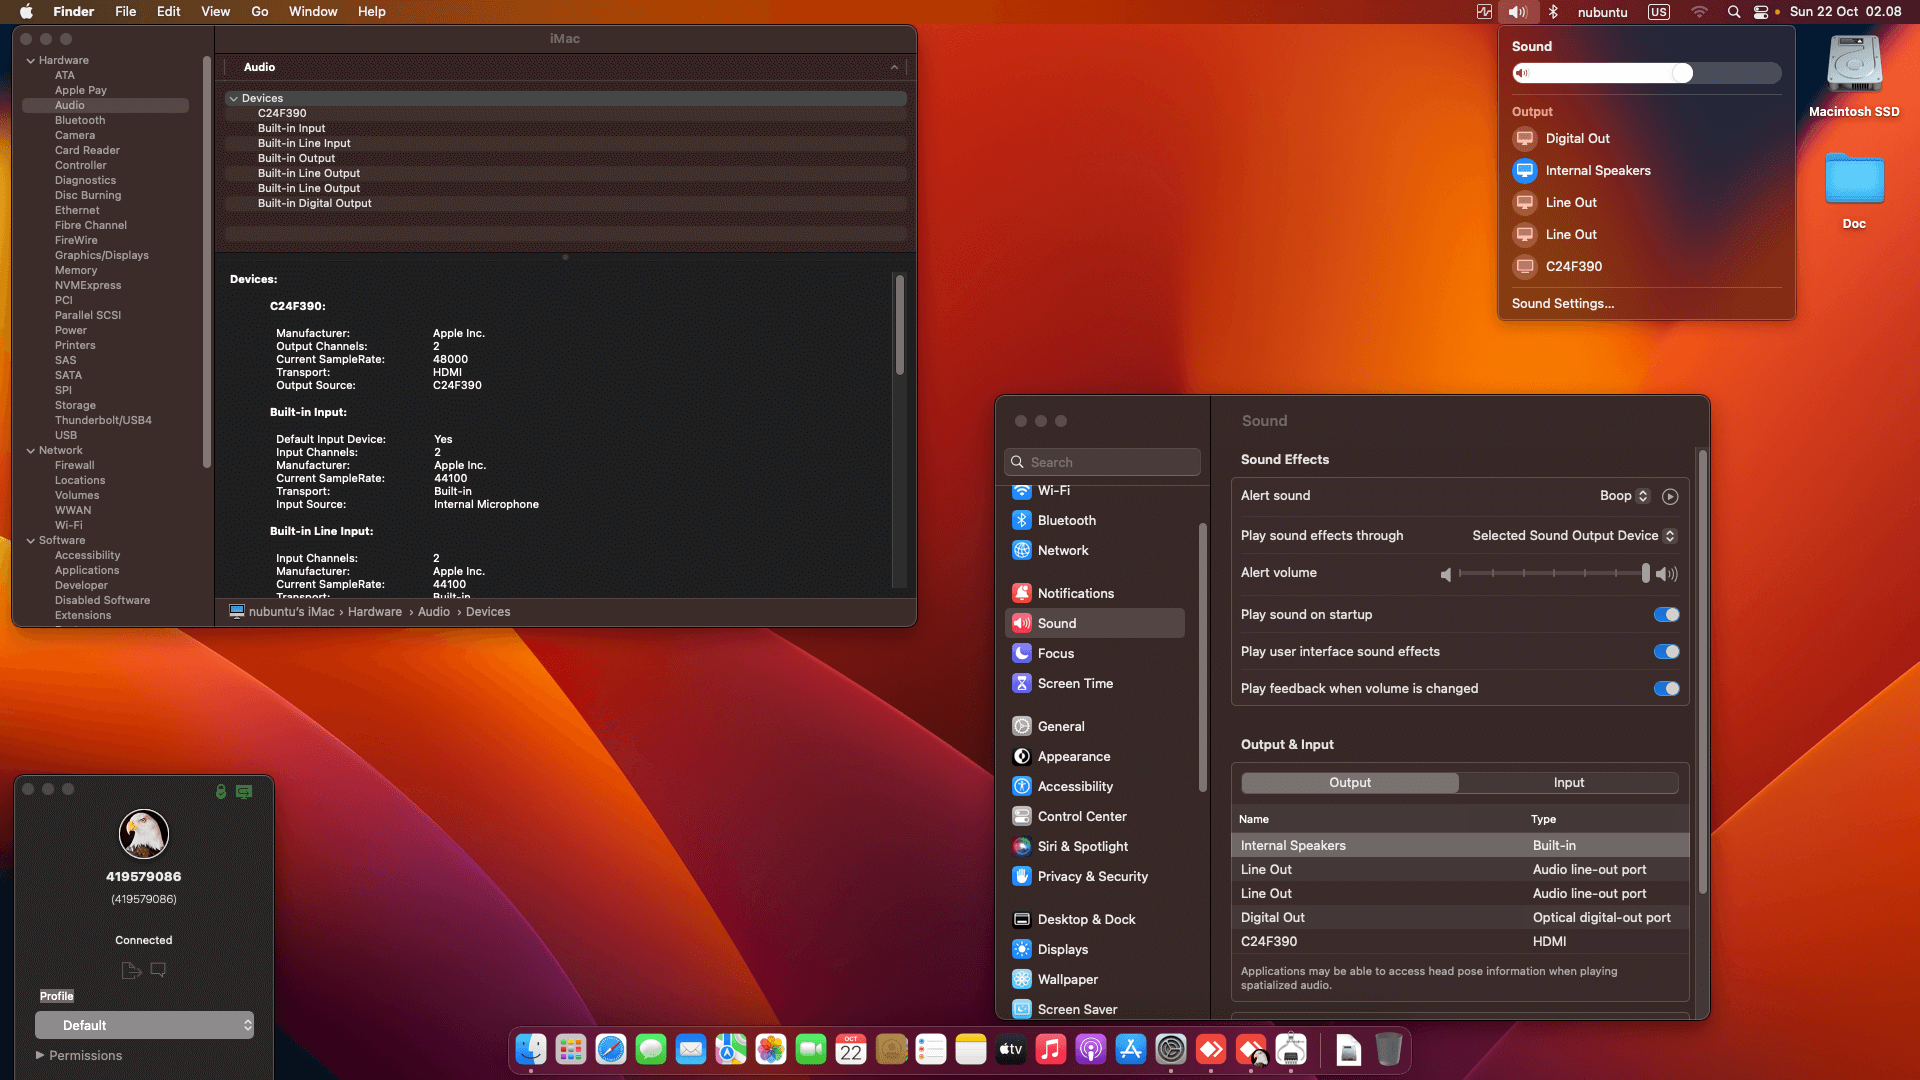Open the Default profile dropdown in AnyDesk
The height and width of the screenshot is (1080, 1920).
pos(144,1026)
